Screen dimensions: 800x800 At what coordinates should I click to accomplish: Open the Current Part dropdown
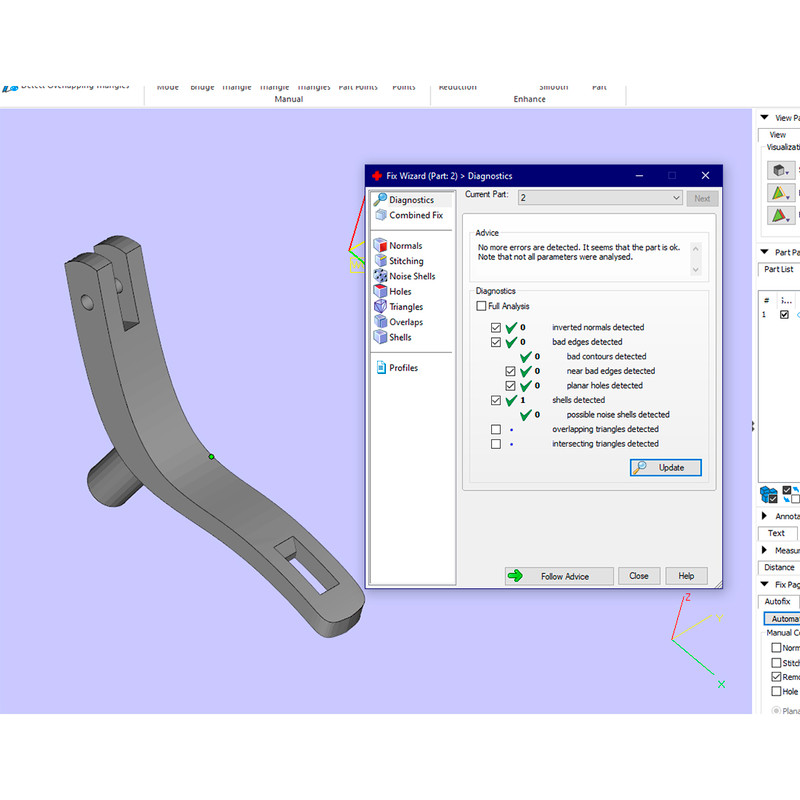point(676,198)
